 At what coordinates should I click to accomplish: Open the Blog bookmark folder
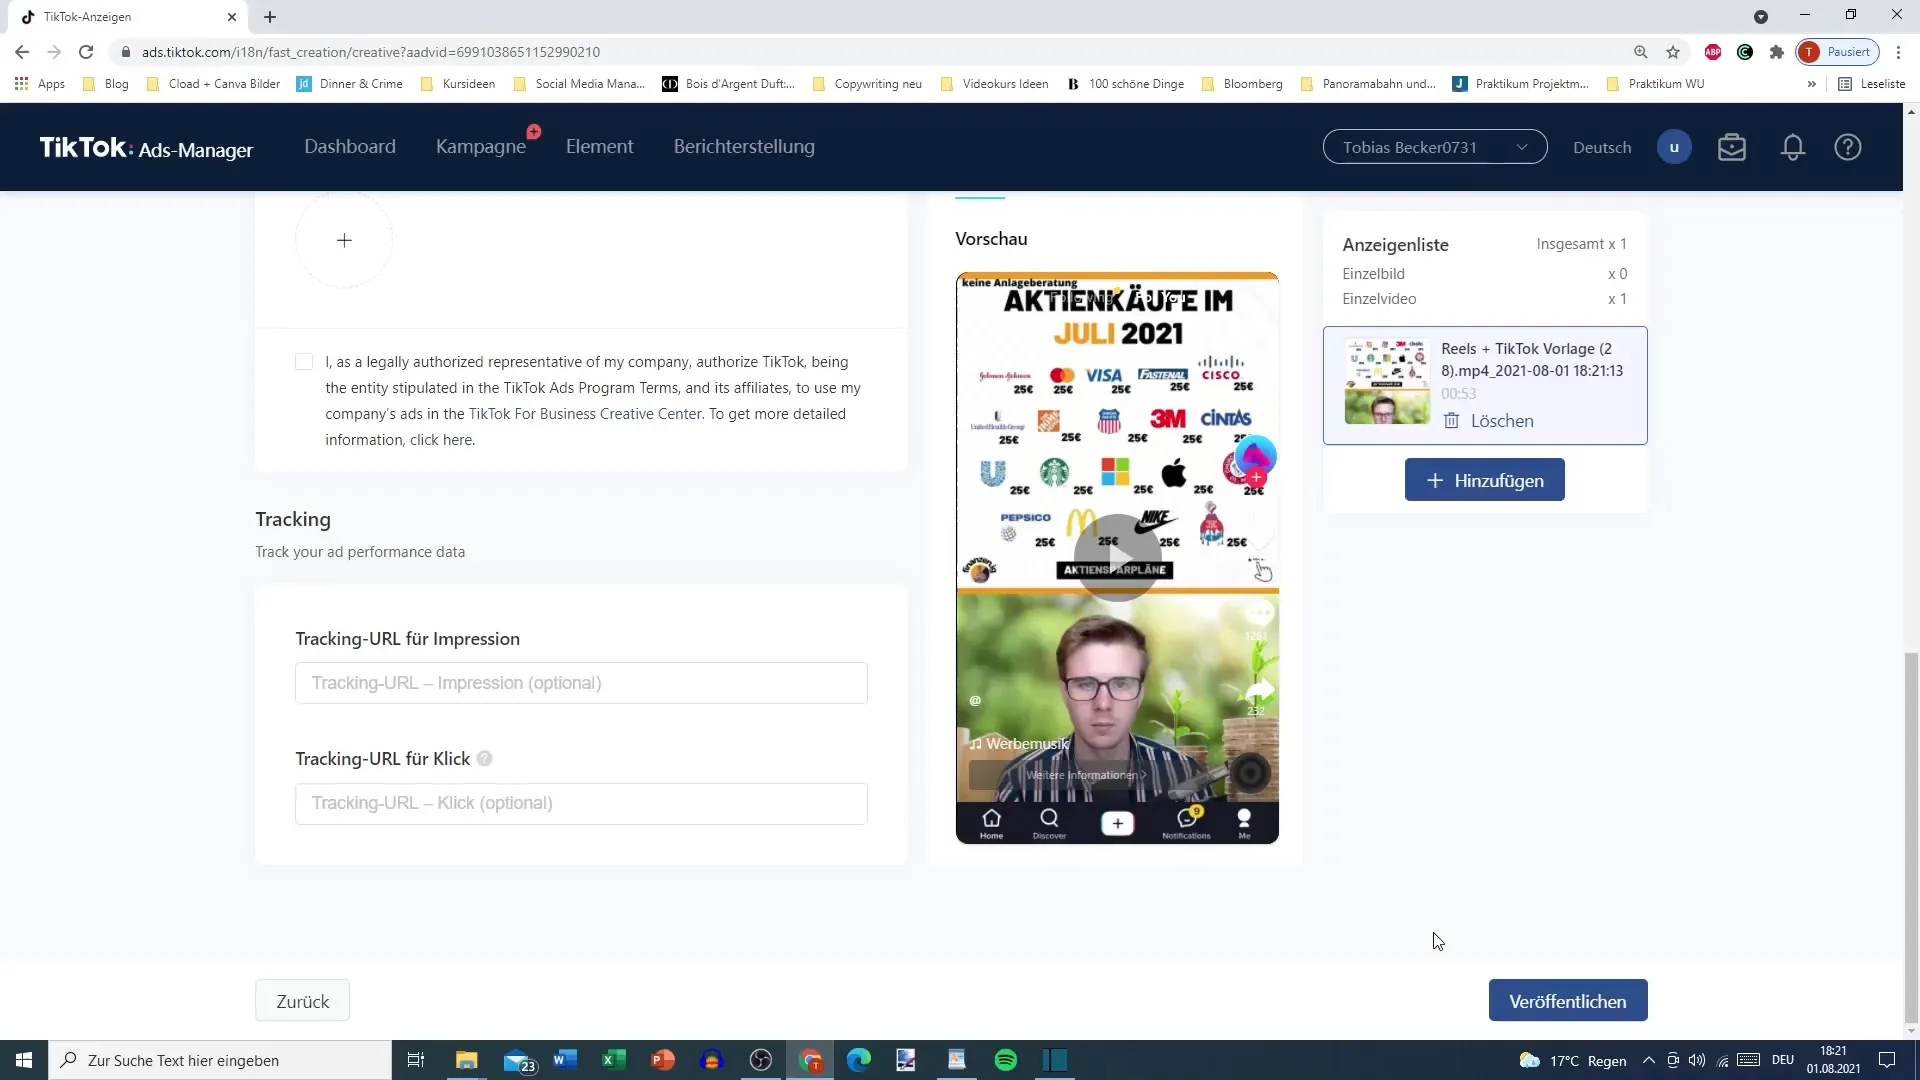(x=106, y=84)
